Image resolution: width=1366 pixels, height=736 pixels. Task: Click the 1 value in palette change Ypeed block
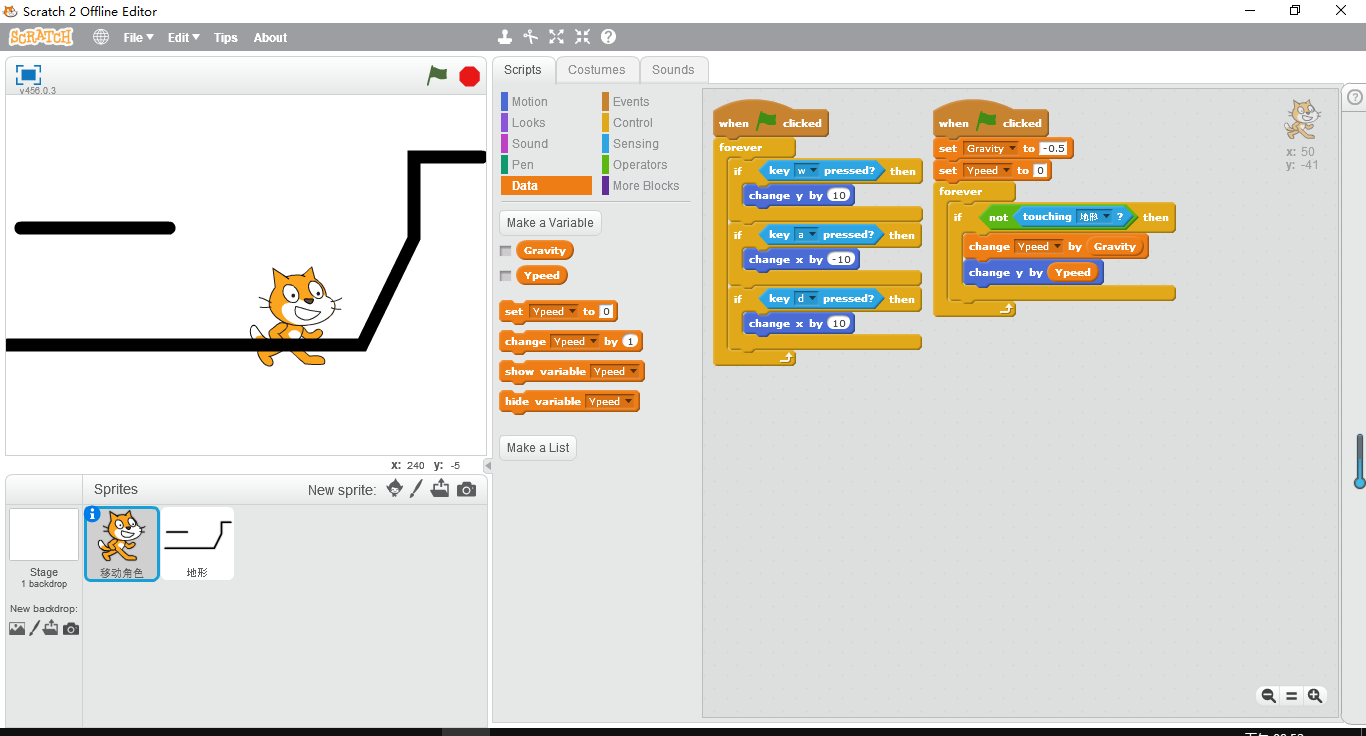coord(630,342)
